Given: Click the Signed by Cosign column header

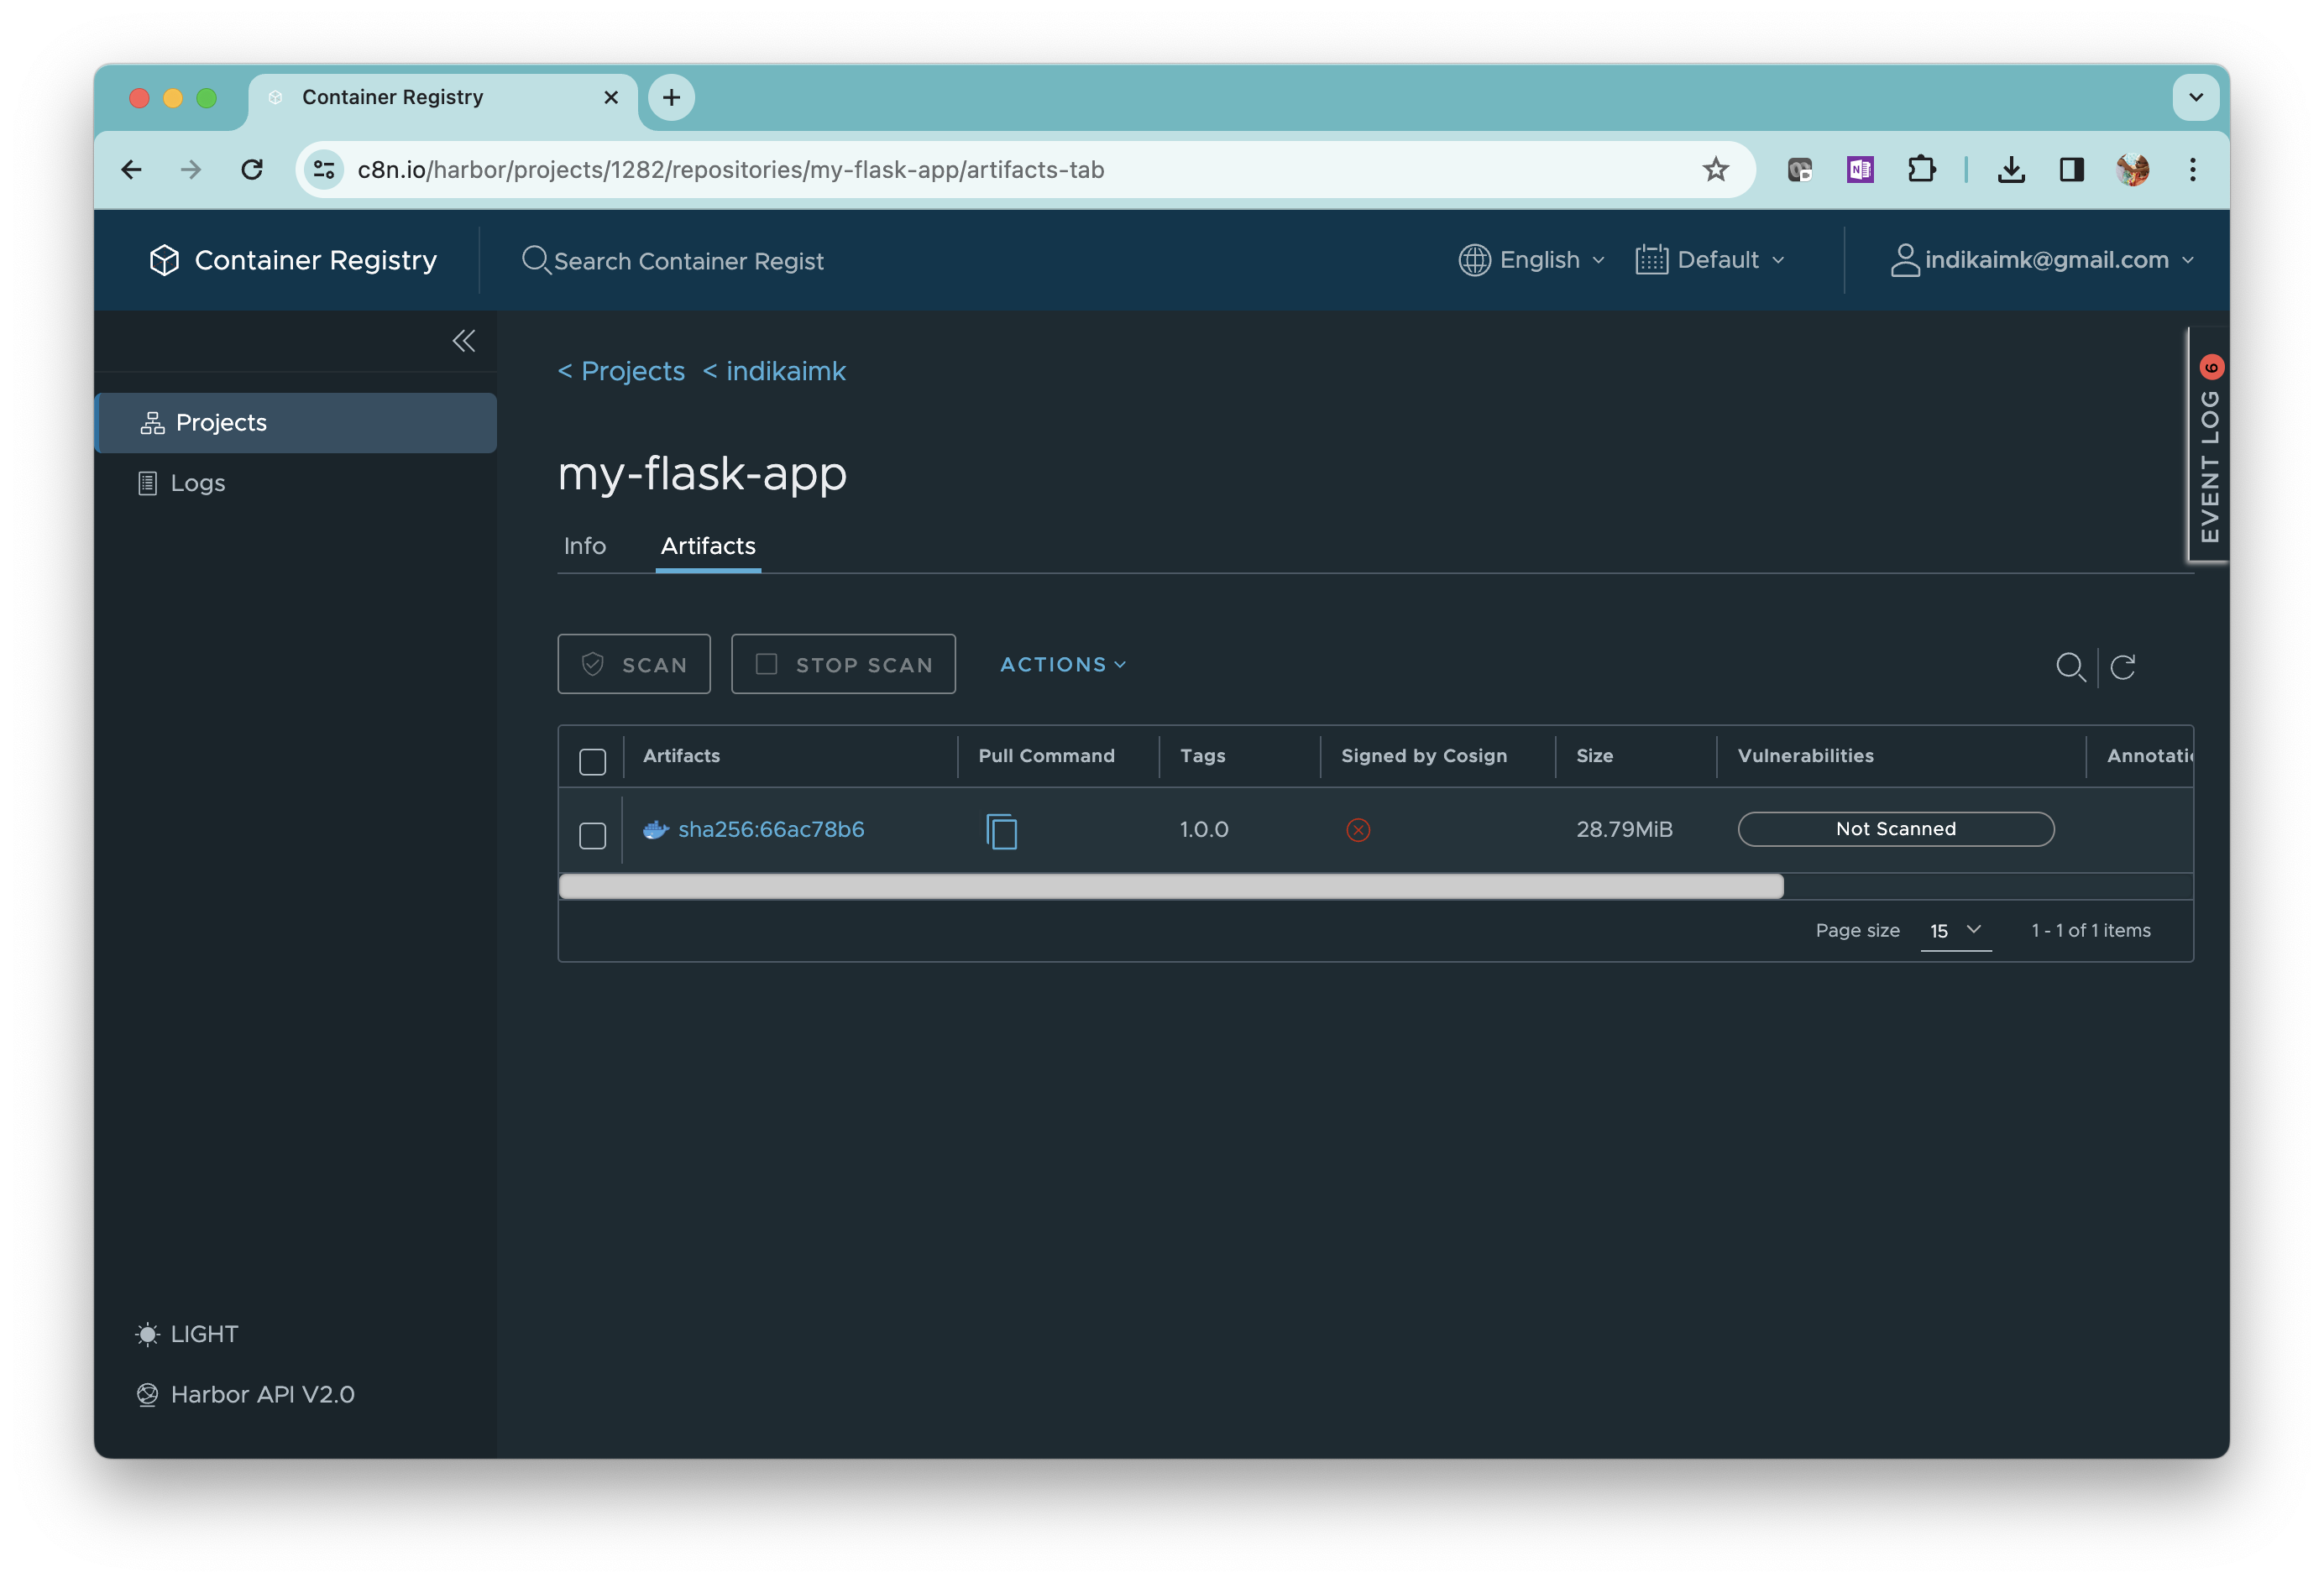Looking at the screenshot, I should click(x=1424, y=756).
